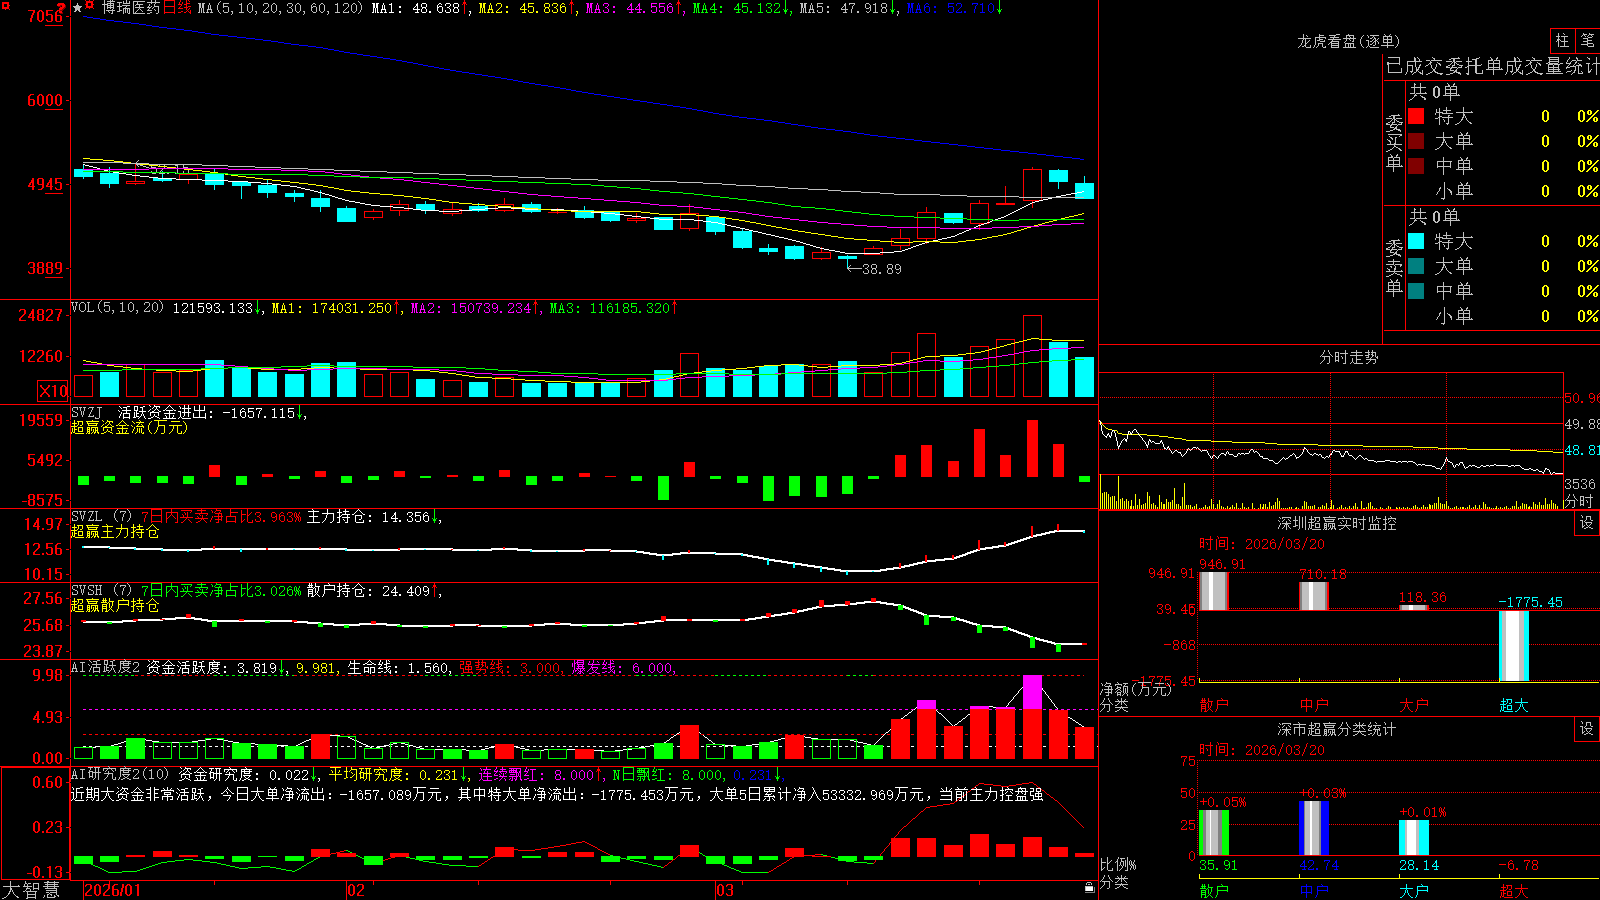
Task: Select the 委买单 中单 dark red swatch
Action: pyautogui.click(x=1416, y=166)
